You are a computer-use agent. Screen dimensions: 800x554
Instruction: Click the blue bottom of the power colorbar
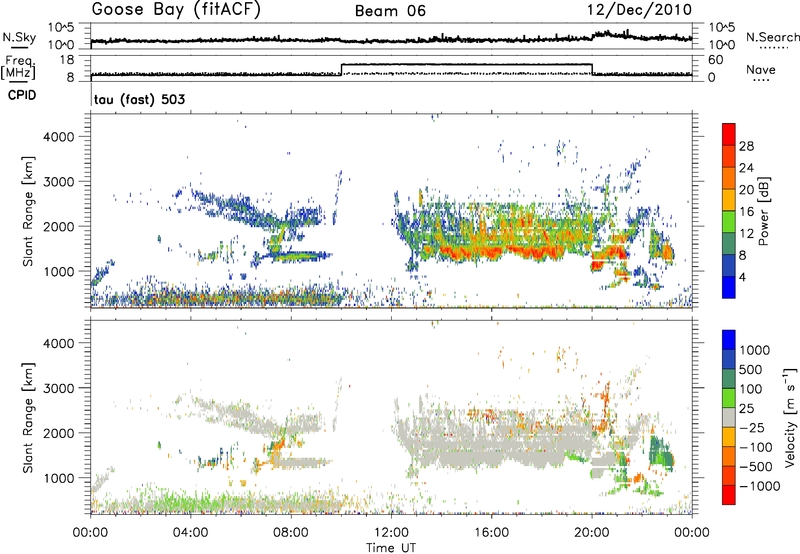tap(729, 287)
